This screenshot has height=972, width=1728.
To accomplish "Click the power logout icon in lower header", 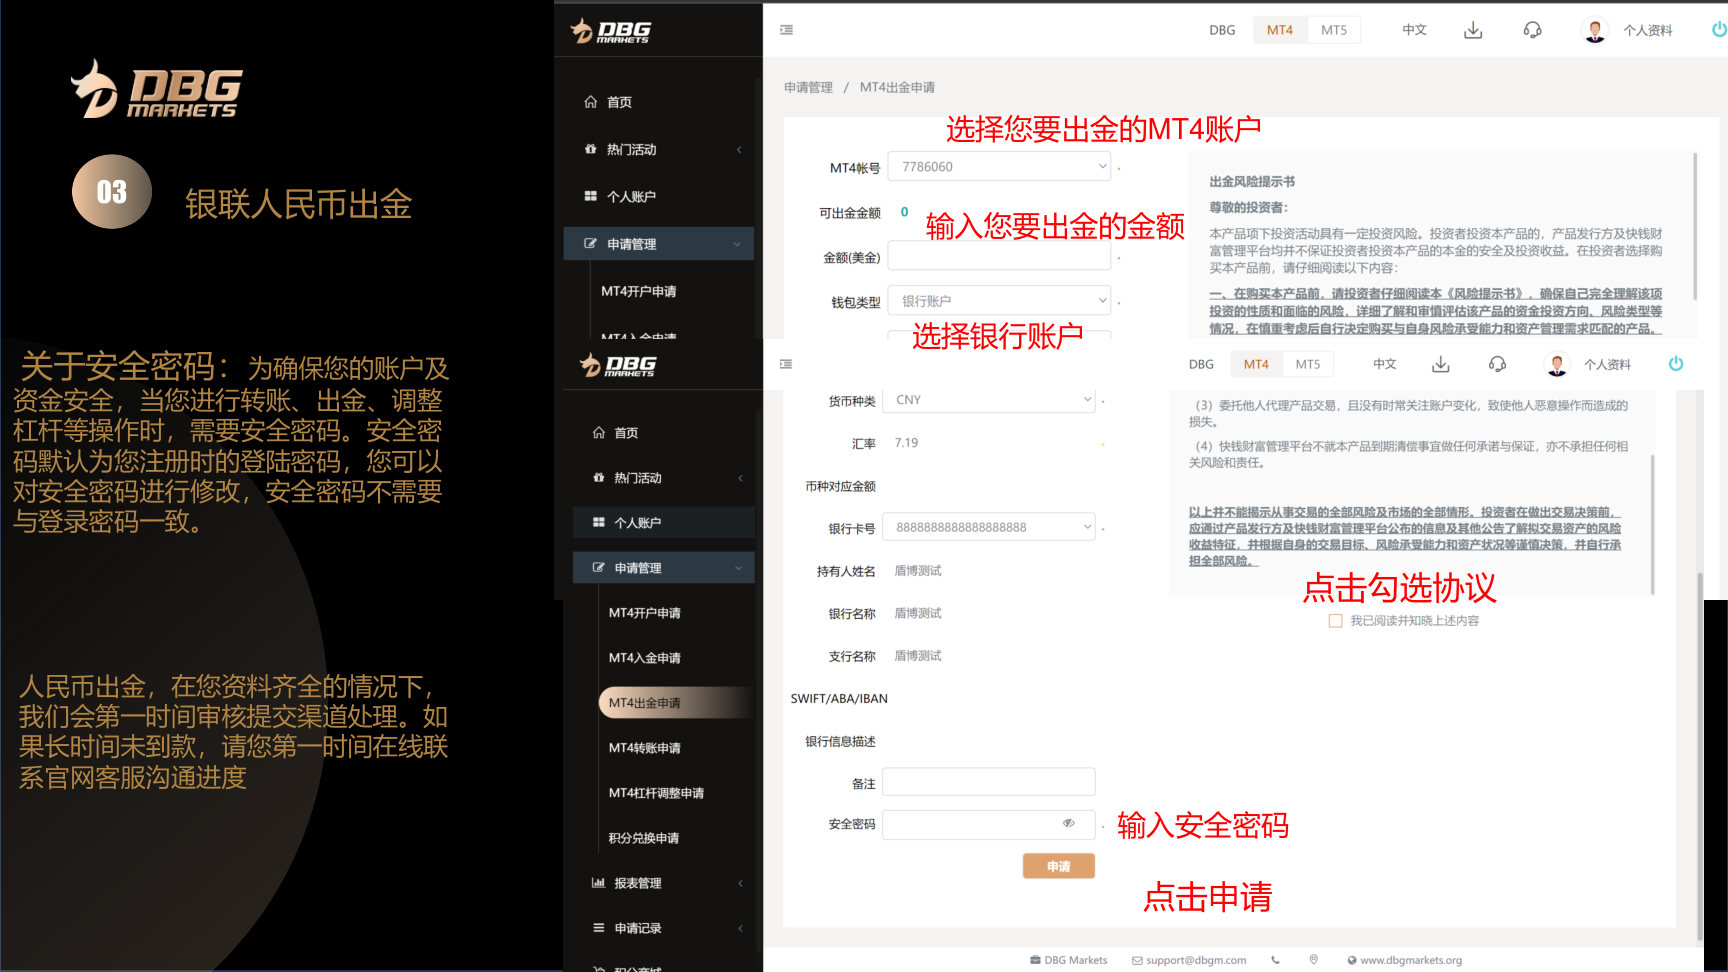I will [1676, 364].
